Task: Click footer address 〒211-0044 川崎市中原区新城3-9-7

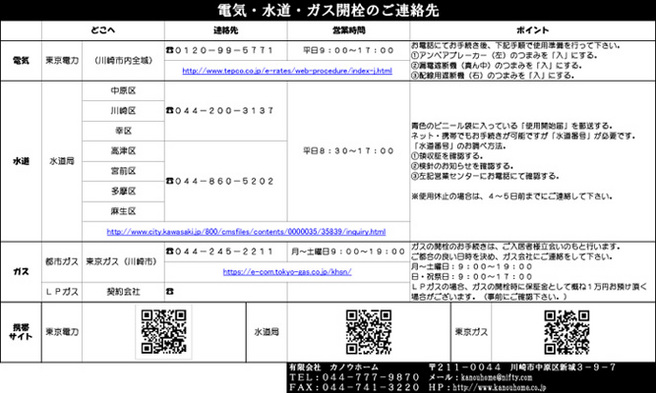Action: pos(522,367)
